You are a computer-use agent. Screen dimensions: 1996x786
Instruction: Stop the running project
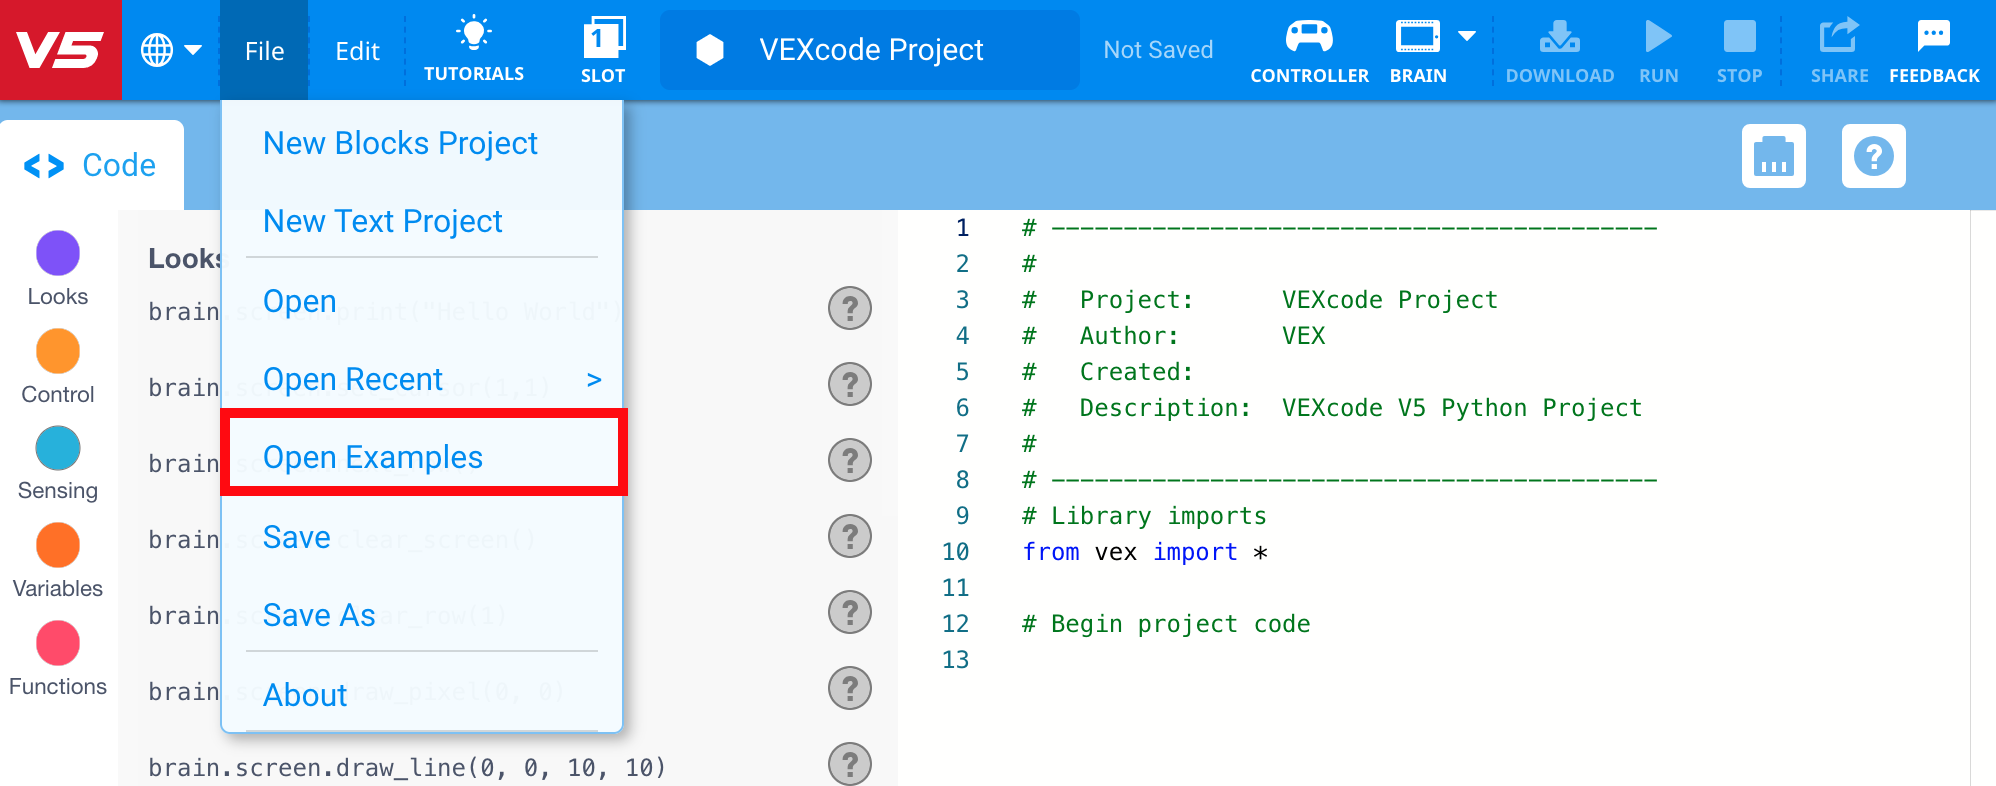click(1739, 49)
